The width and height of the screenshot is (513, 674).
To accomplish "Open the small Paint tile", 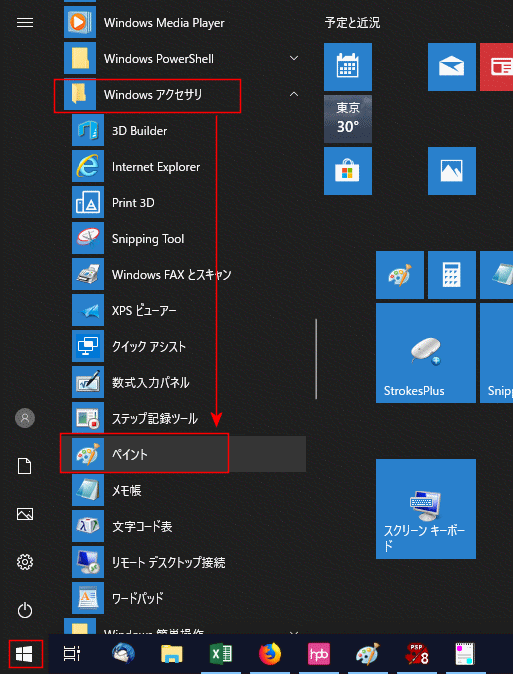I will (x=400, y=275).
